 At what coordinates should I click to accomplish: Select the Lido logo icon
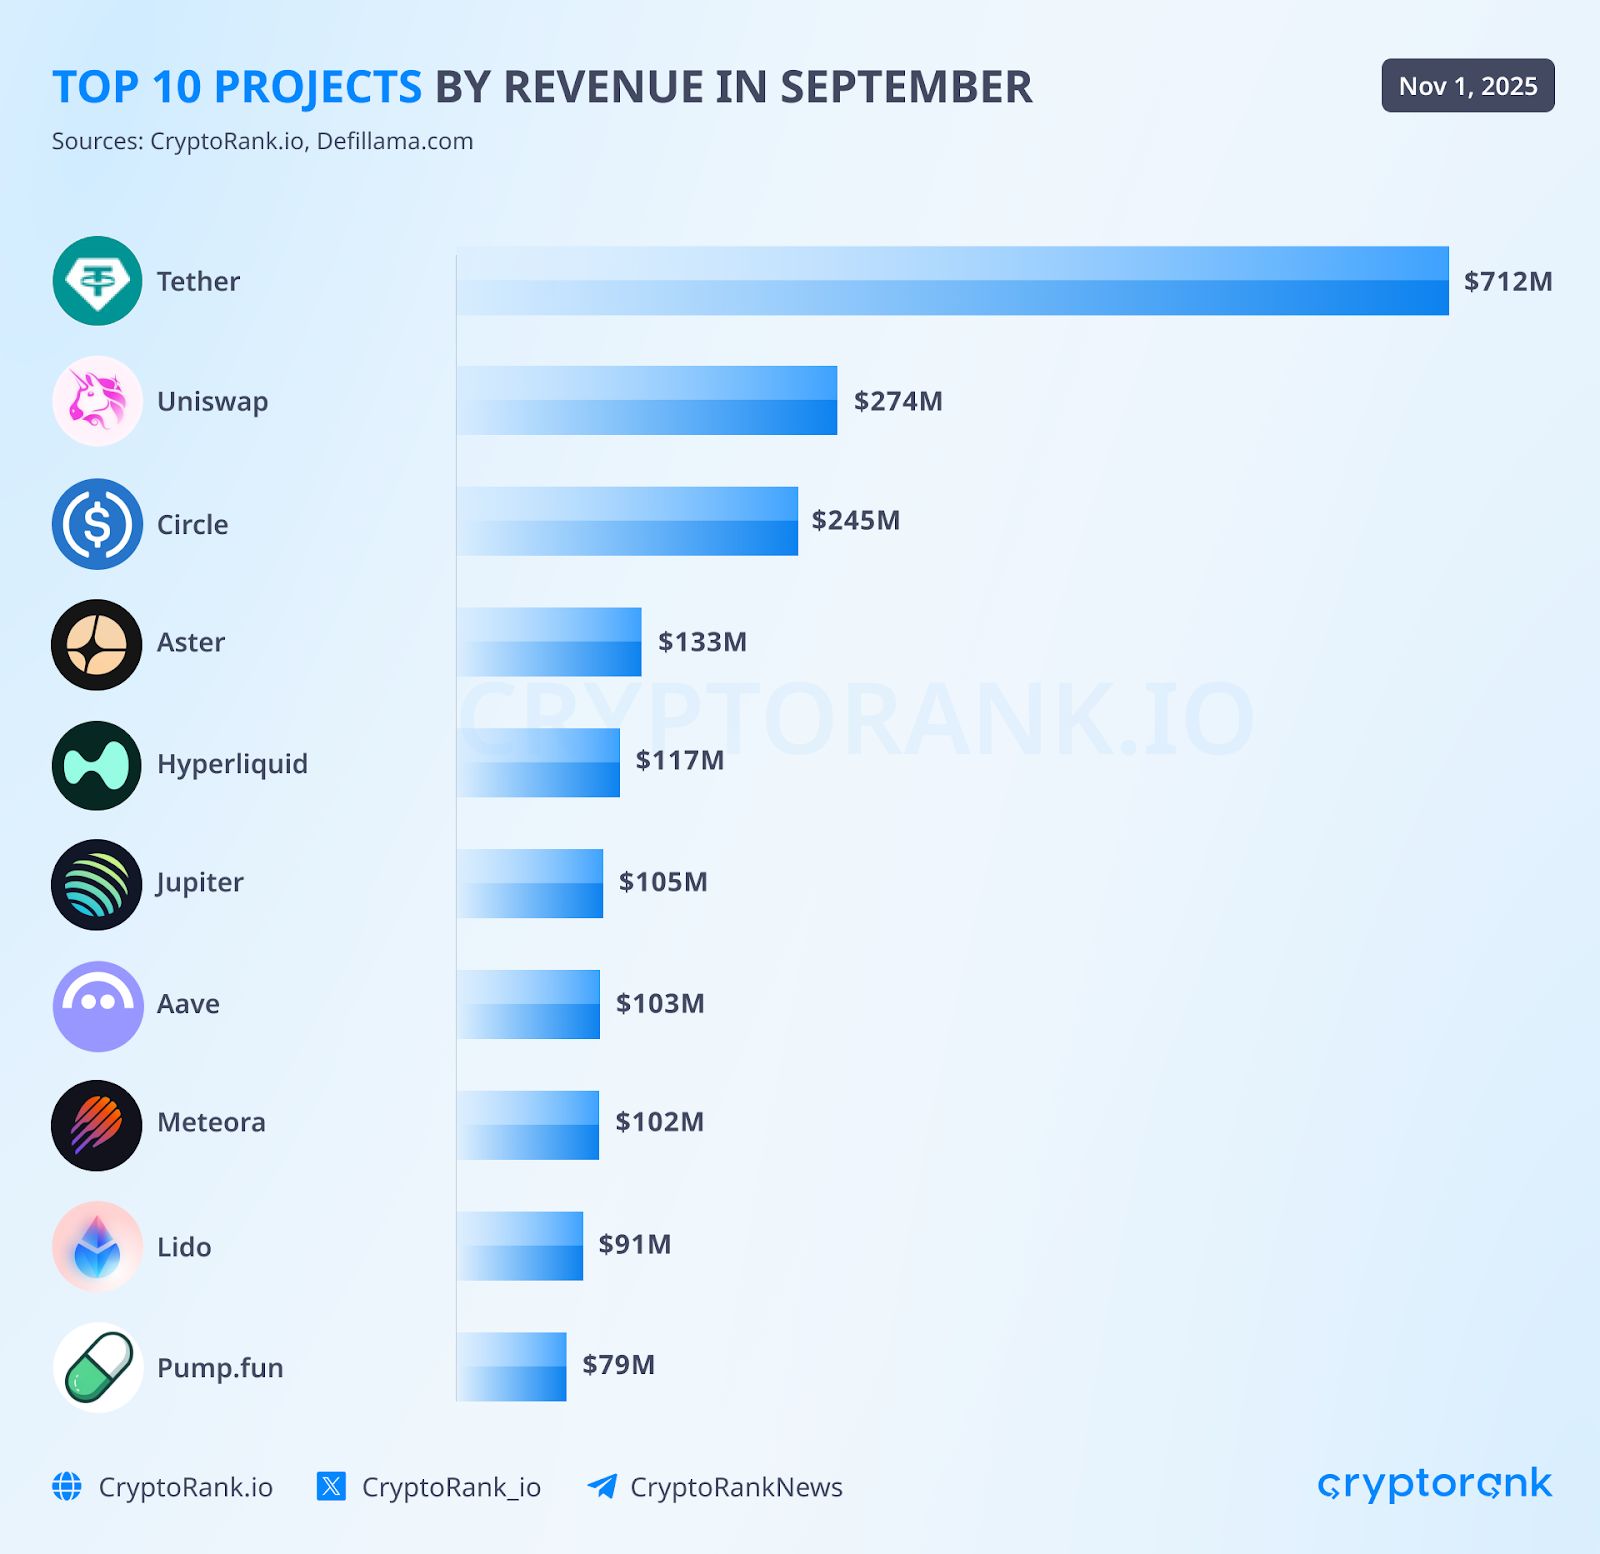(97, 1246)
